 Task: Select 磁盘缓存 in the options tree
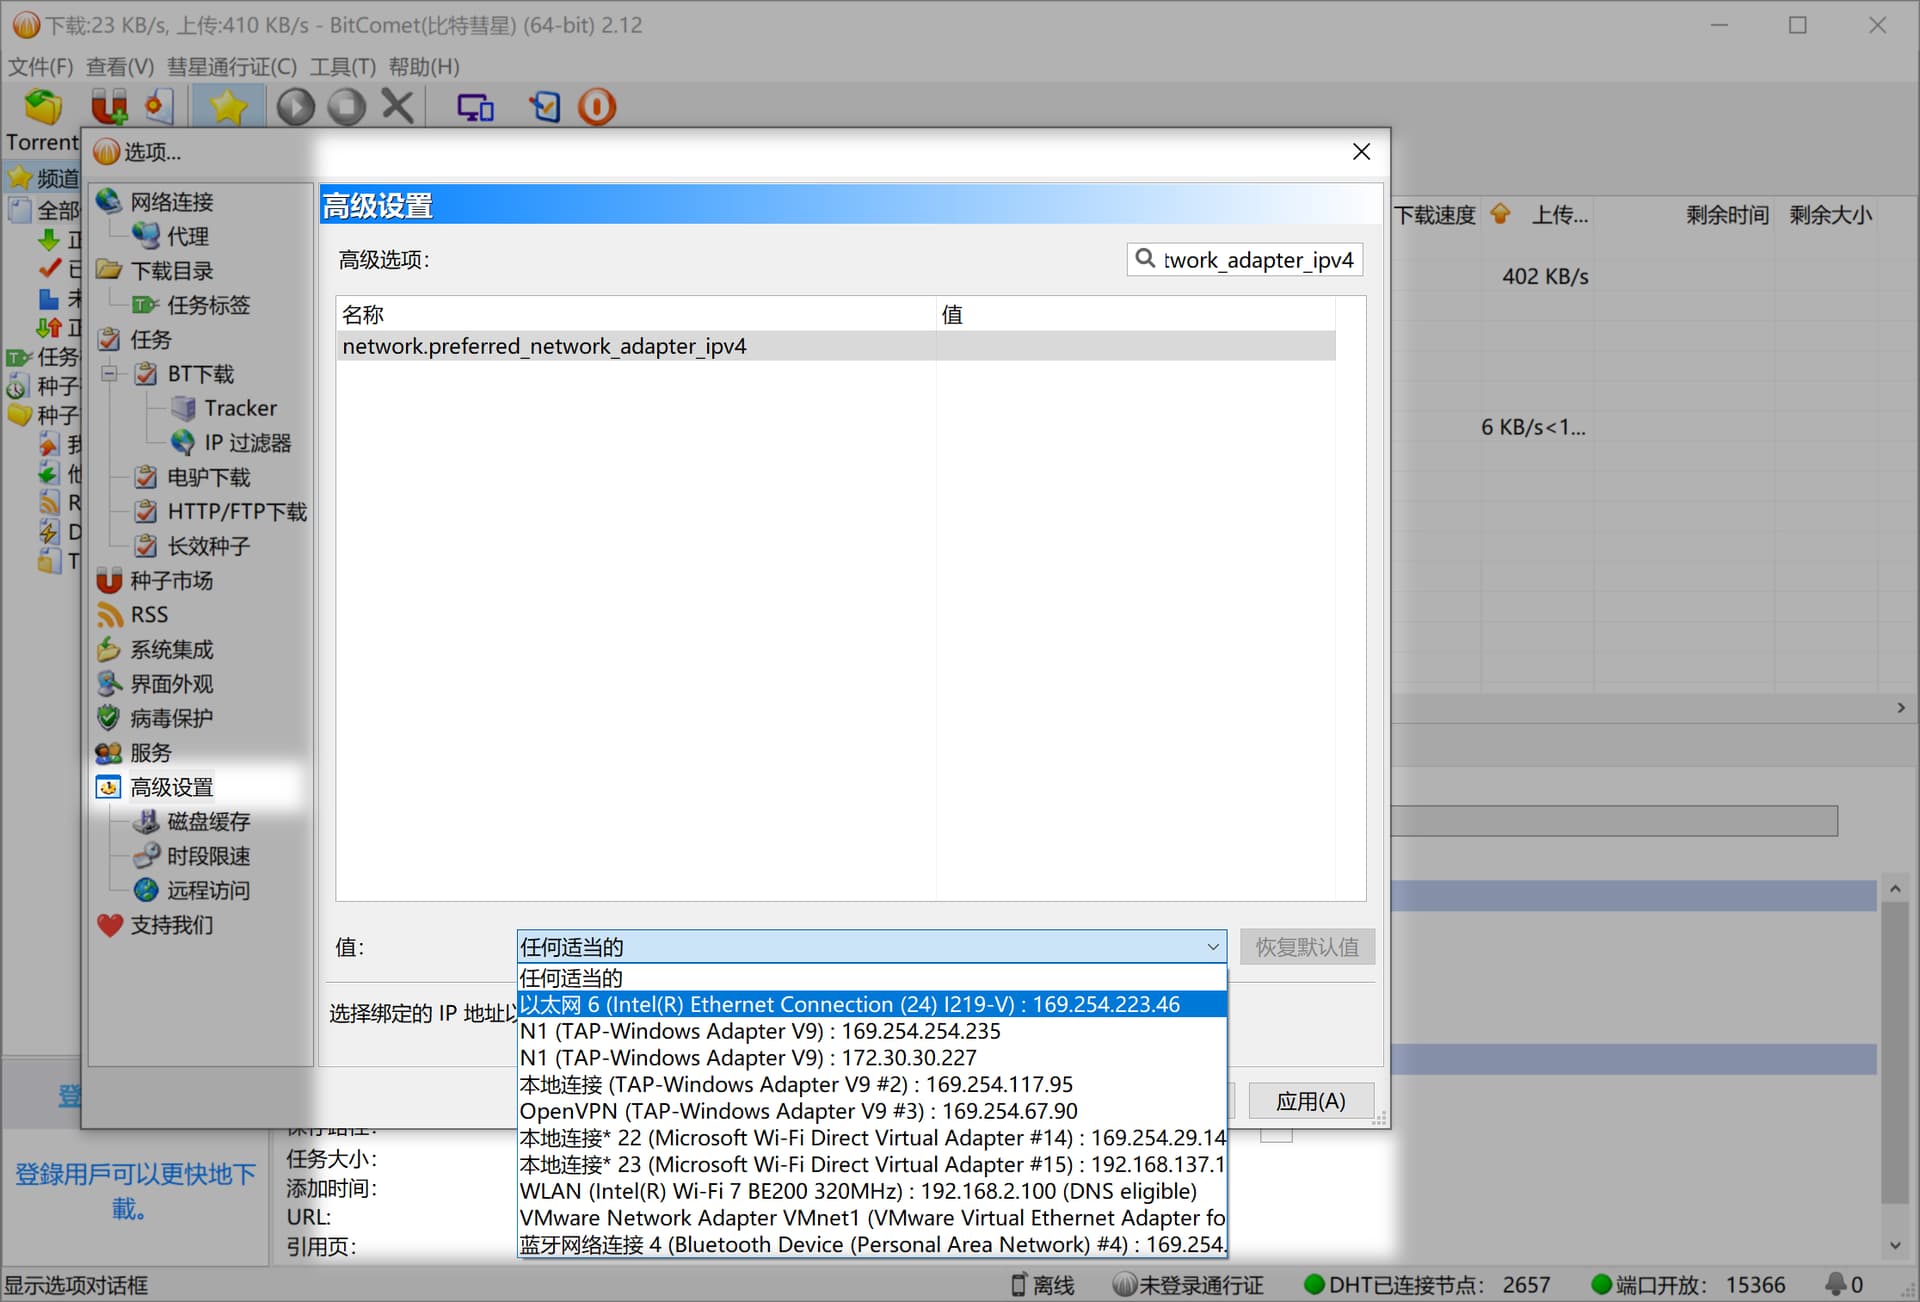coord(208,822)
